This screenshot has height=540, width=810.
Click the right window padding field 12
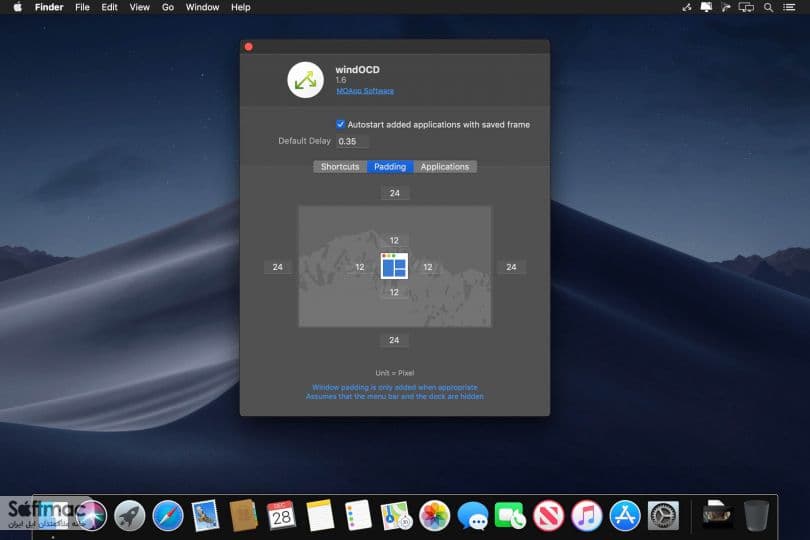tap(428, 267)
